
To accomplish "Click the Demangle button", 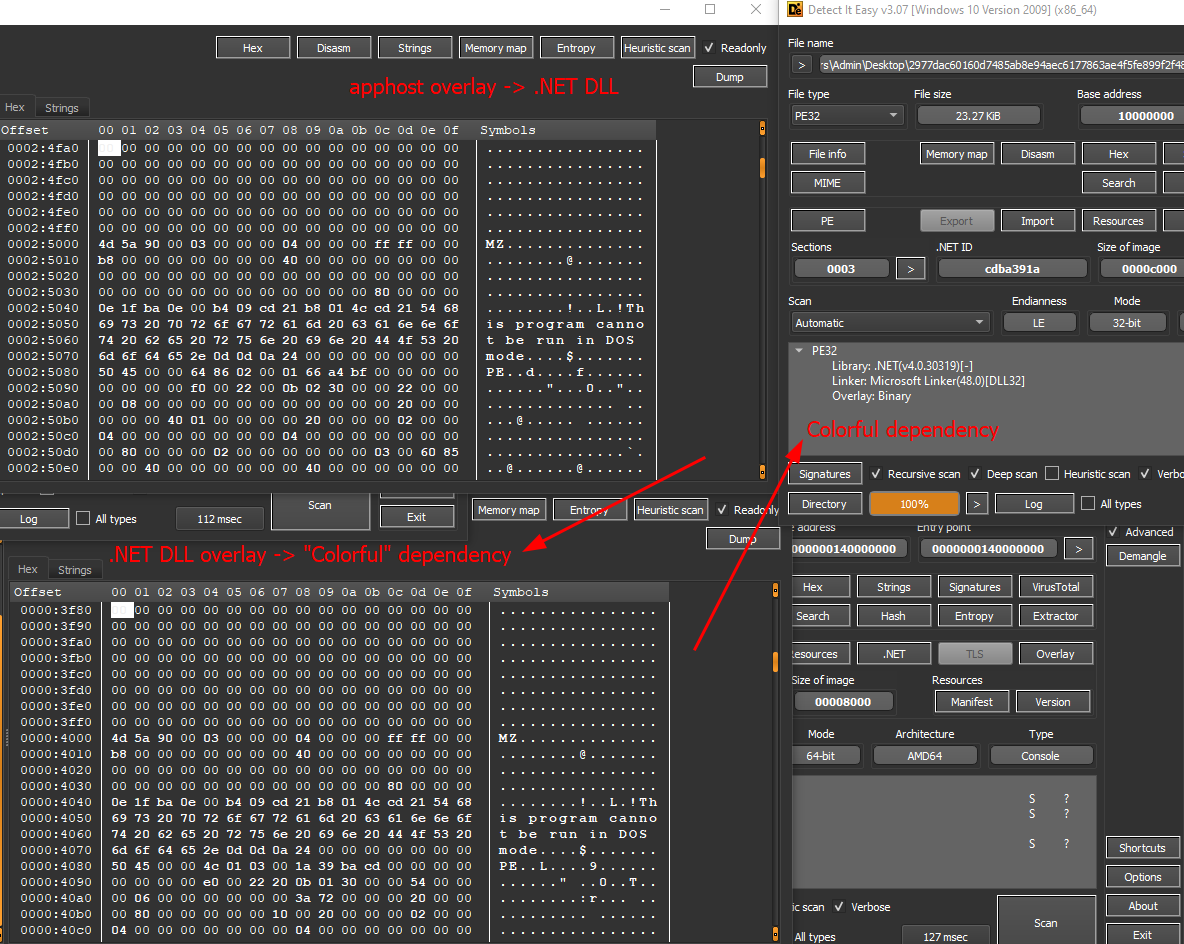I will coord(1143,556).
